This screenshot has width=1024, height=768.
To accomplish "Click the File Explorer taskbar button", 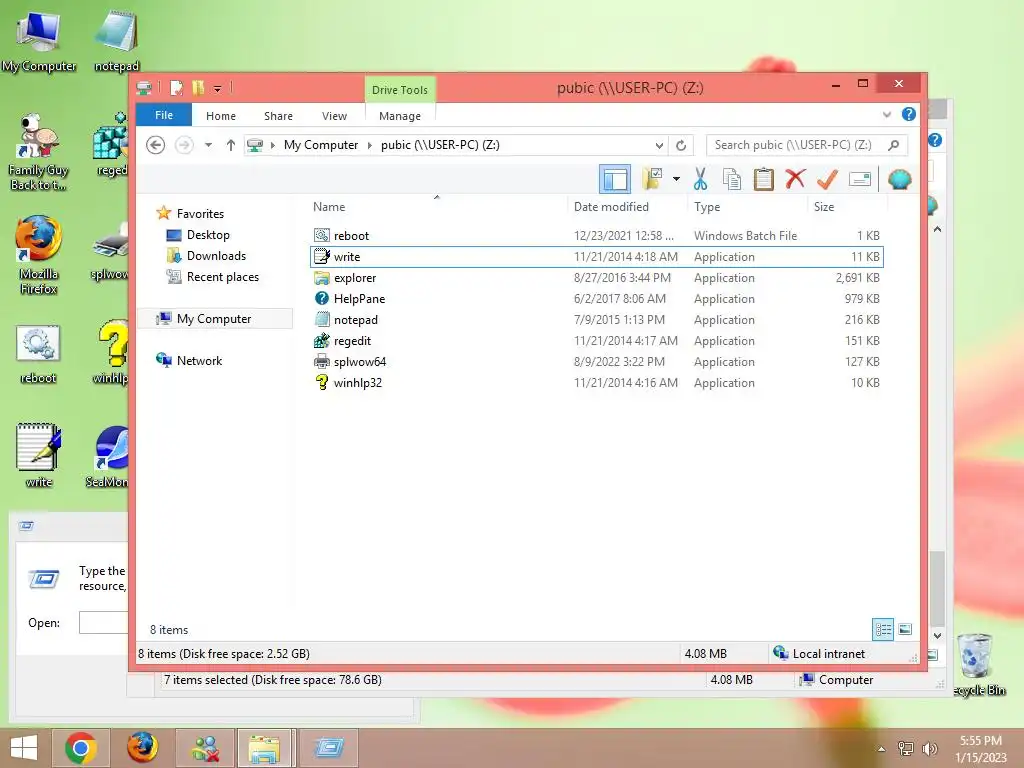I will (x=264, y=748).
